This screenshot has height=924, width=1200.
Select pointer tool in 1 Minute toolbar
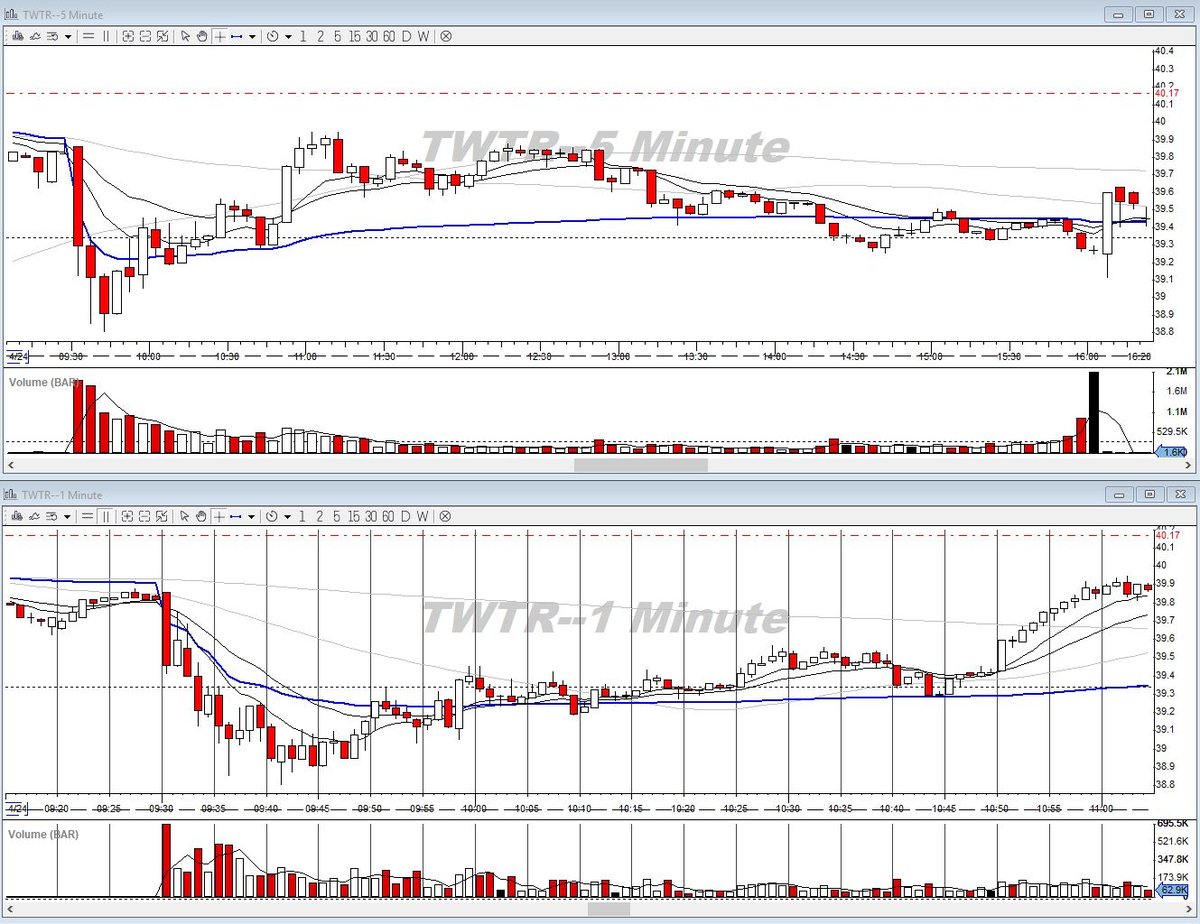[185, 516]
